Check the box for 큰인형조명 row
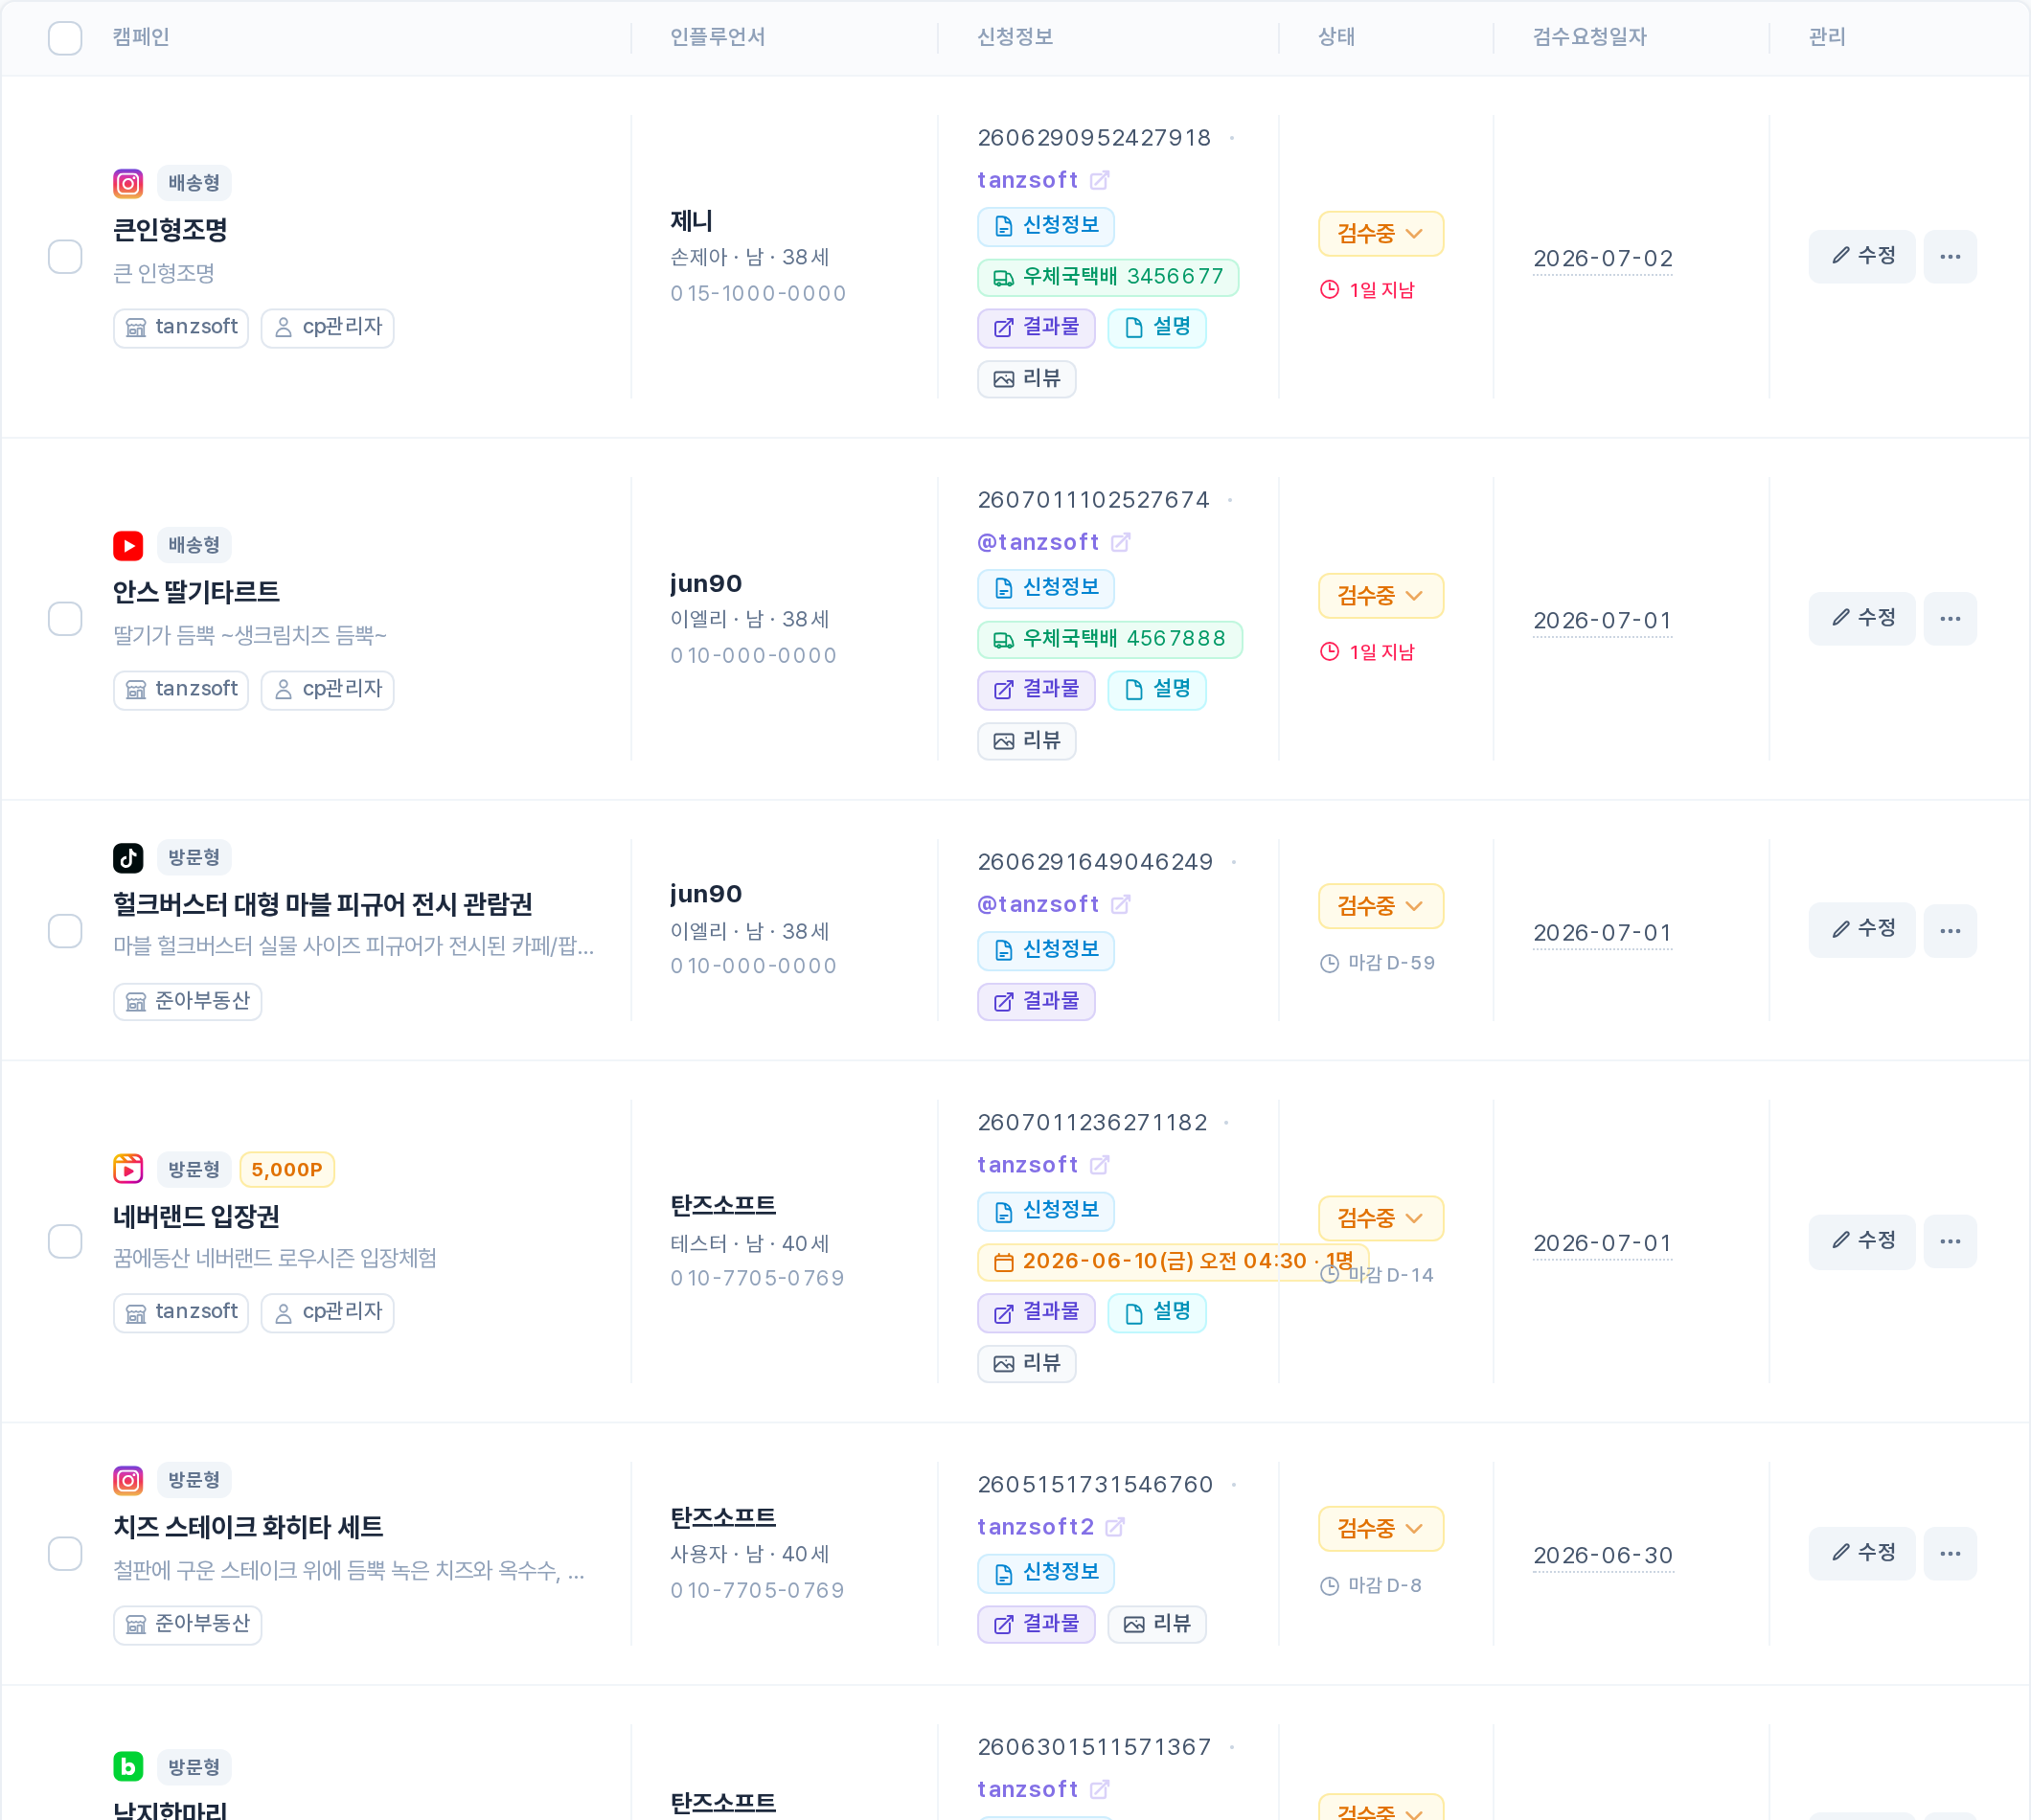Image resolution: width=2031 pixels, height=1820 pixels. (x=65, y=257)
